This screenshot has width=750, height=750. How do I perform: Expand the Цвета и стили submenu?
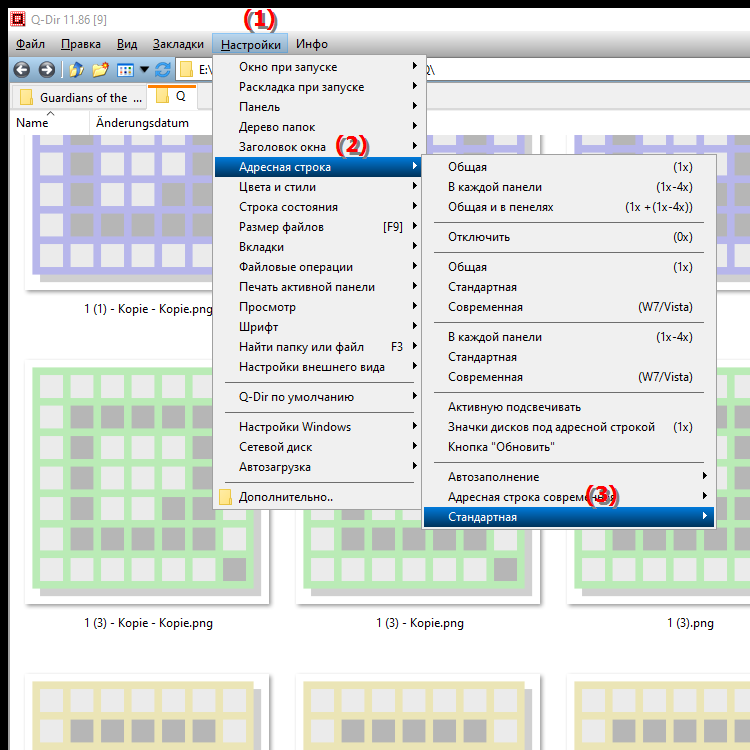tap(318, 187)
